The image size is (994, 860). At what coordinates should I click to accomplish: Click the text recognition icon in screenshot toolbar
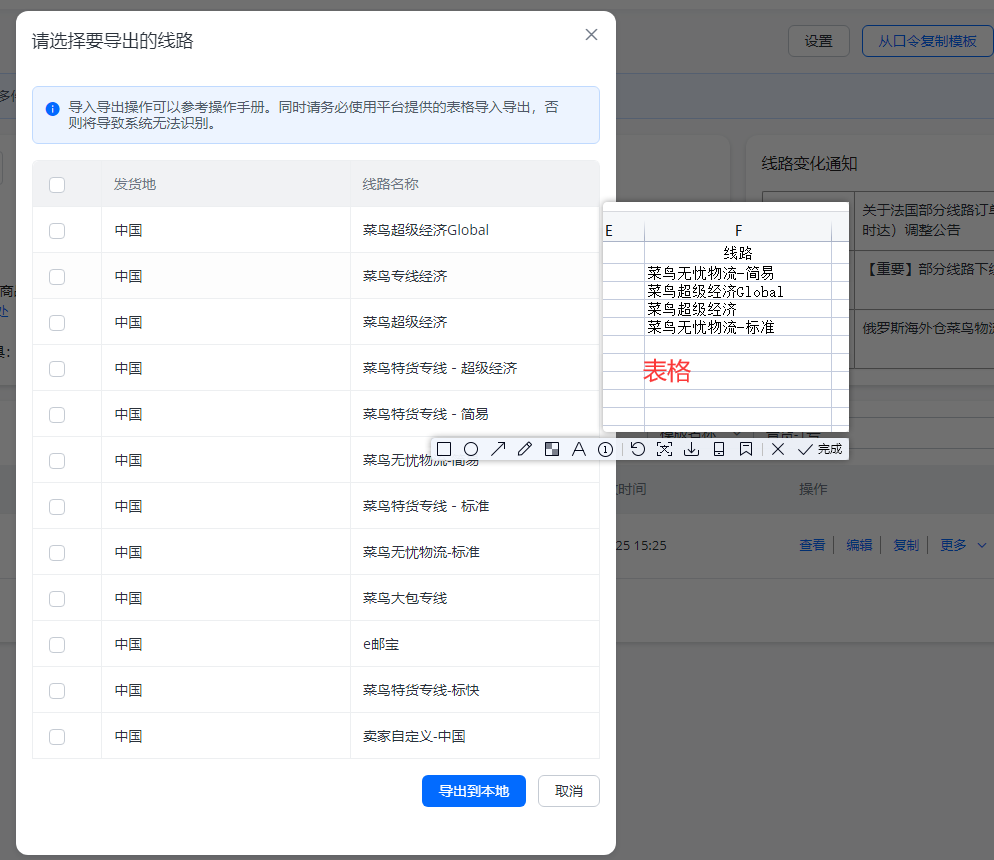[664, 449]
